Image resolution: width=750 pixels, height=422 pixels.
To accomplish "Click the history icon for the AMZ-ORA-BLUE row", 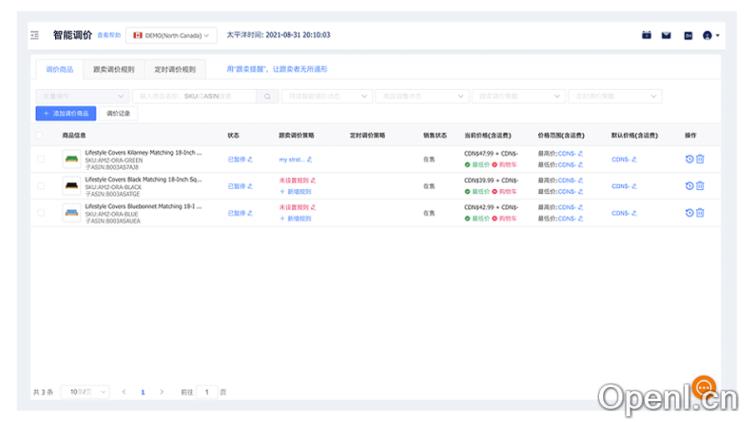I will pos(689,213).
